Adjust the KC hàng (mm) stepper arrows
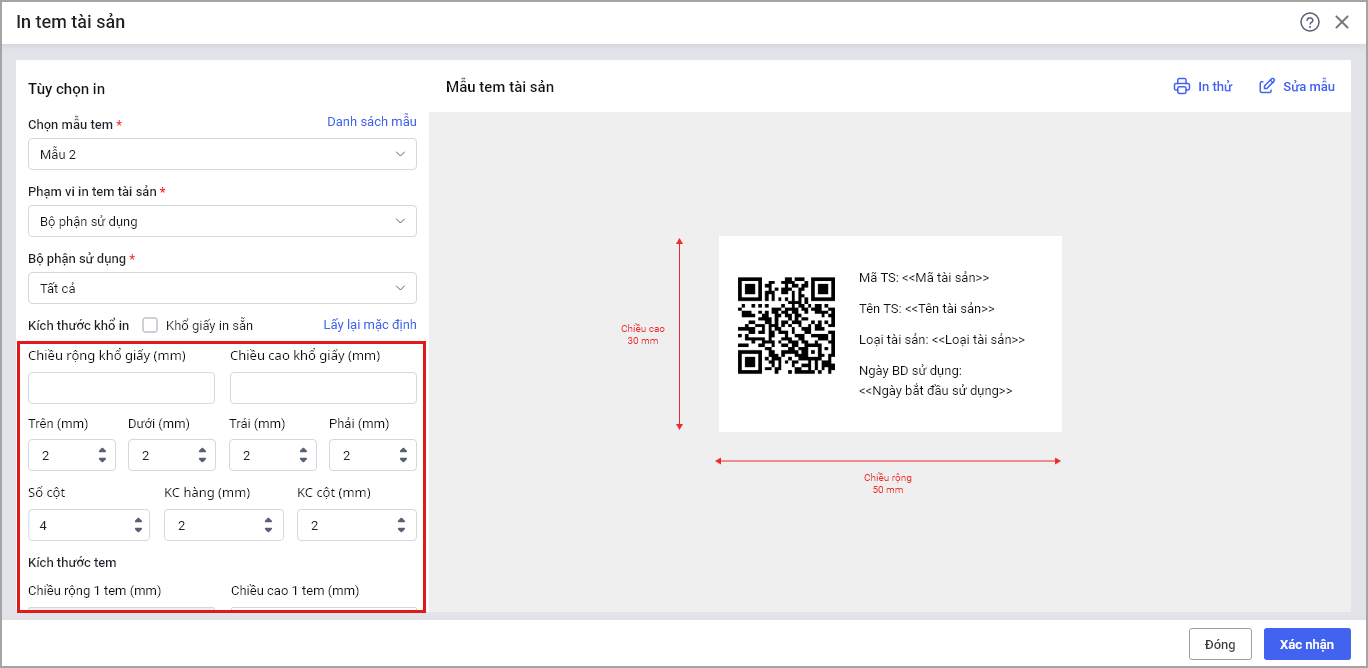The image size is (1368, 668). coord(269,525)
